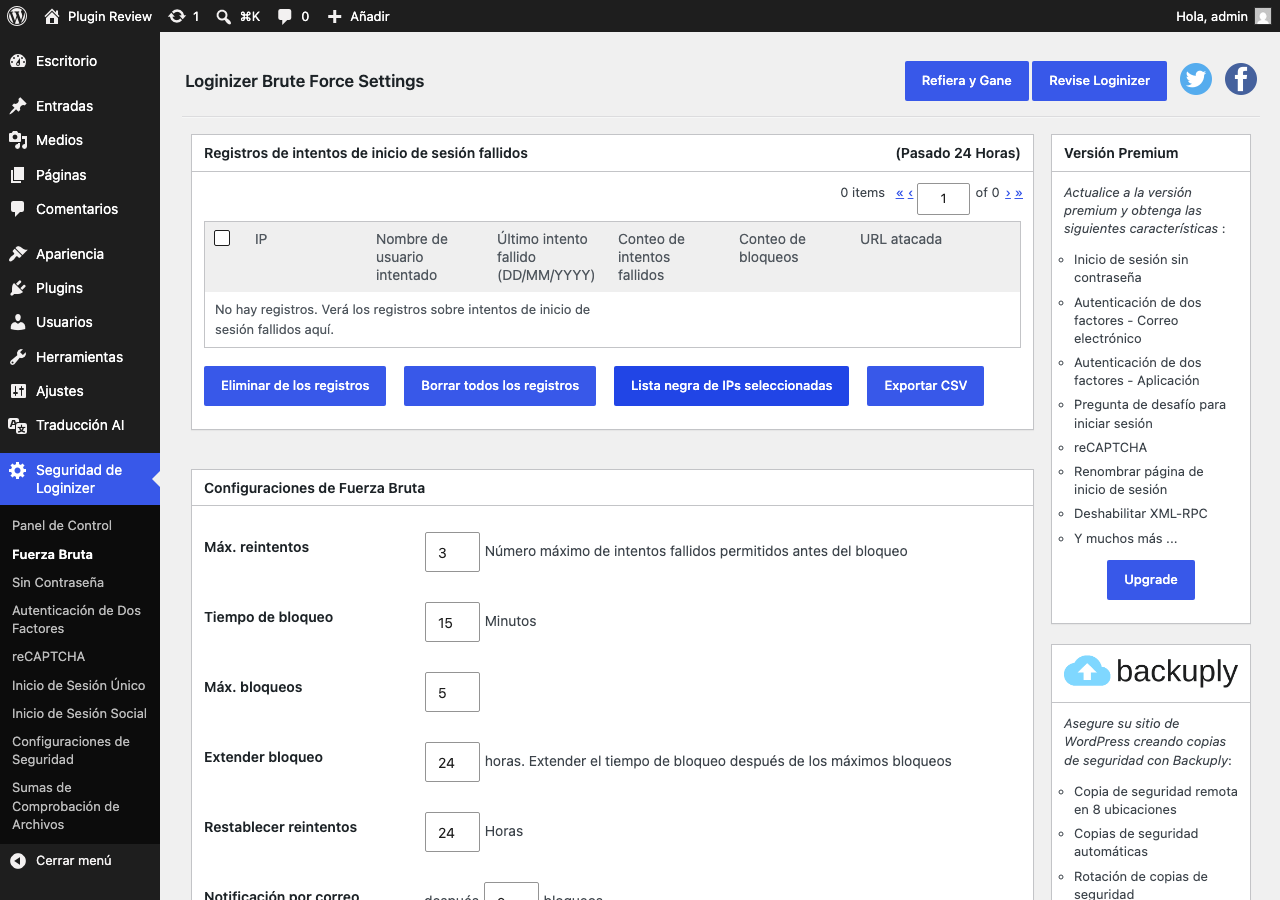The image size is (1280, 900).
Task: Click the Tiempo de bloqueo input field
Action: [452, 622]
